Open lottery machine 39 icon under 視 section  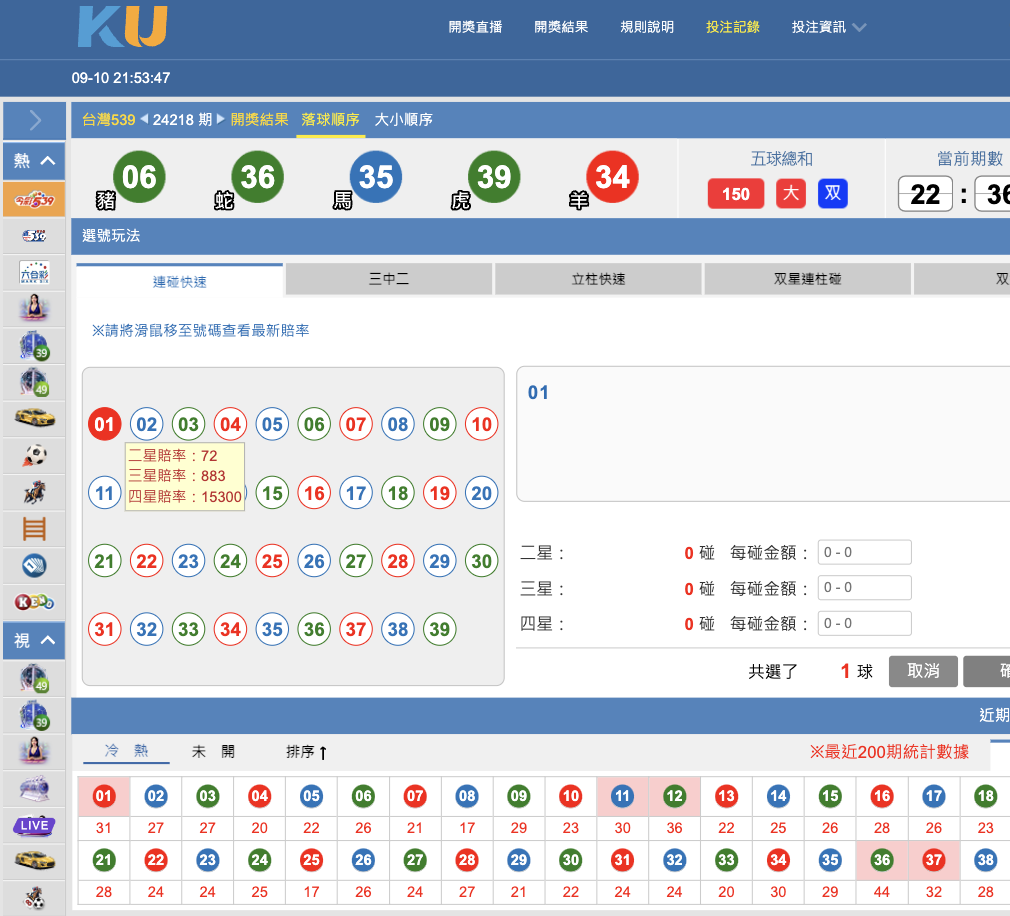point(34,715)
